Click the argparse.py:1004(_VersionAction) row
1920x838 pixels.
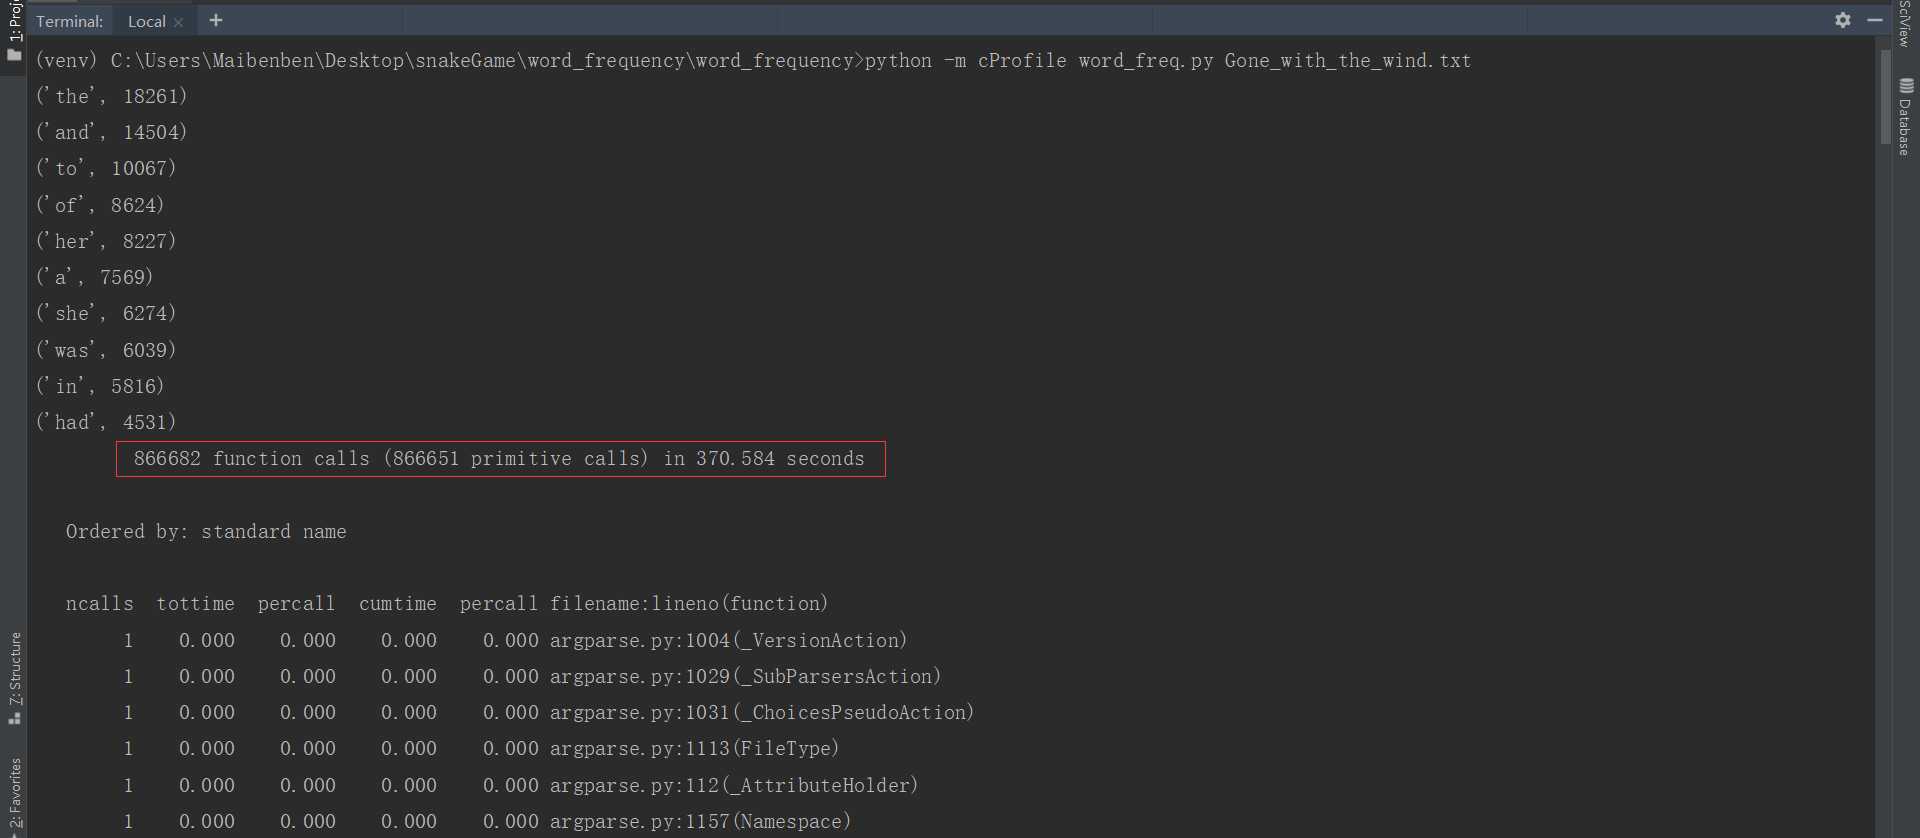click(x=515, y=640)
